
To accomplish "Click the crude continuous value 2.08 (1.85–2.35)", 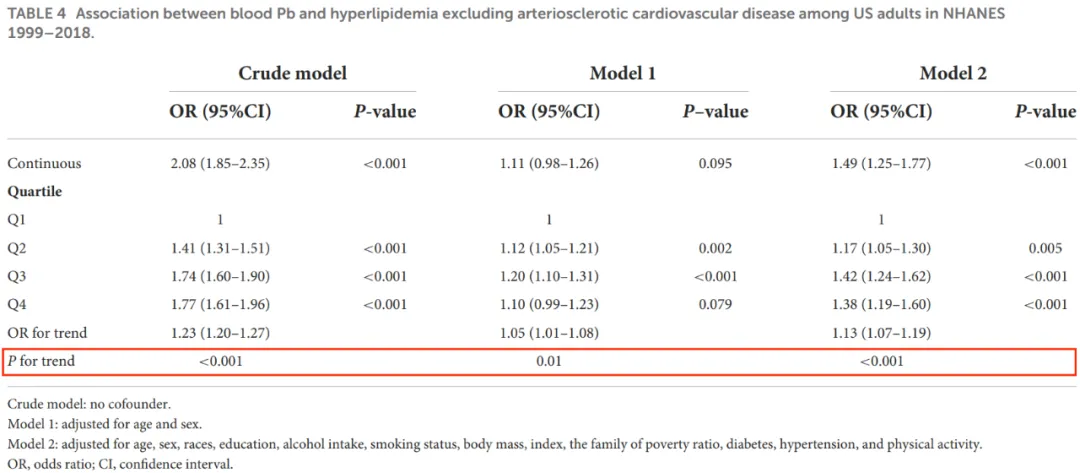I will pyautogui.click(x=220, y=164).
